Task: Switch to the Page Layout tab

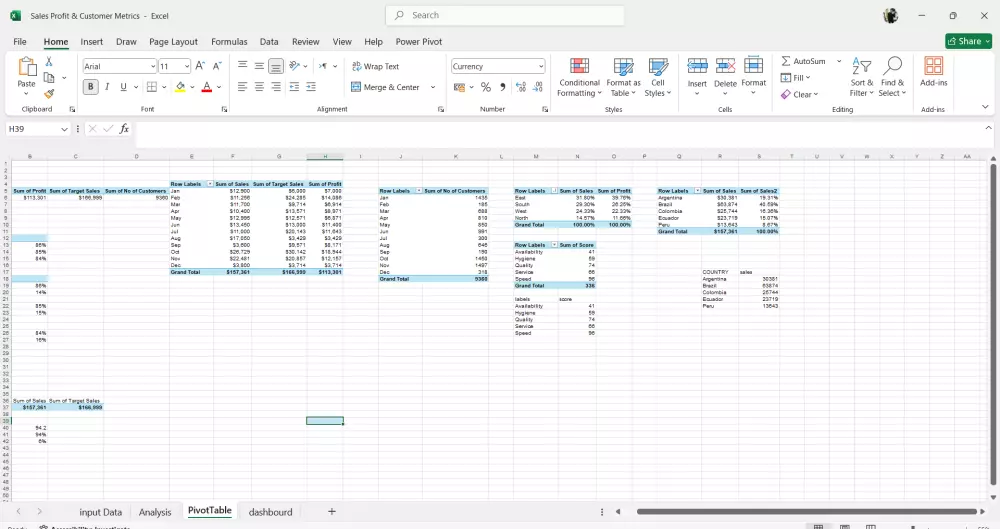Action: (x=173, y=41)
